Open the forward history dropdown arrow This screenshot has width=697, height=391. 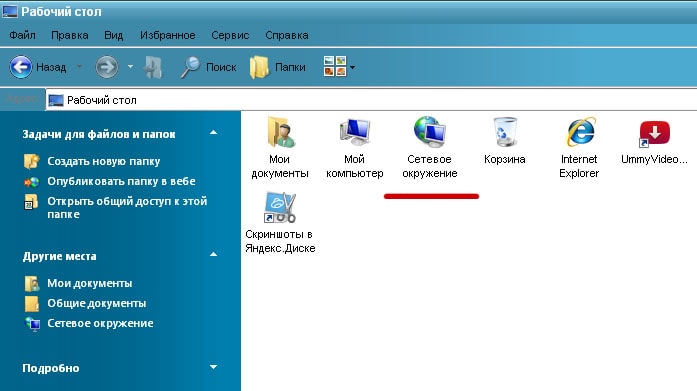pyautogui.click(x=130, y=67)
